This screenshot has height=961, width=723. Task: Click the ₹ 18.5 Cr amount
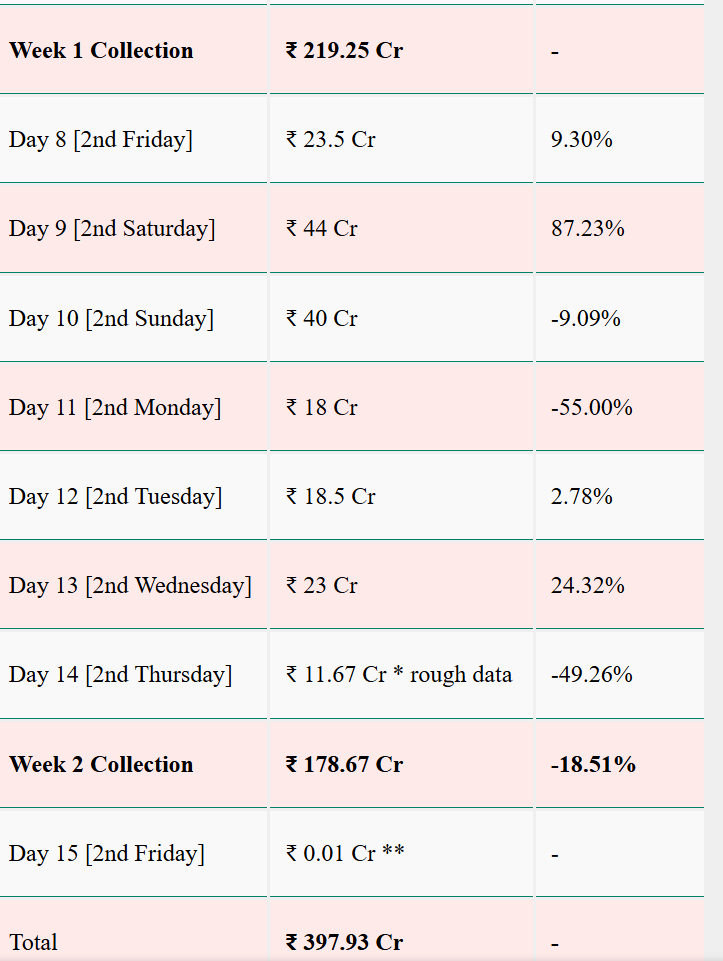click(331, 497)
